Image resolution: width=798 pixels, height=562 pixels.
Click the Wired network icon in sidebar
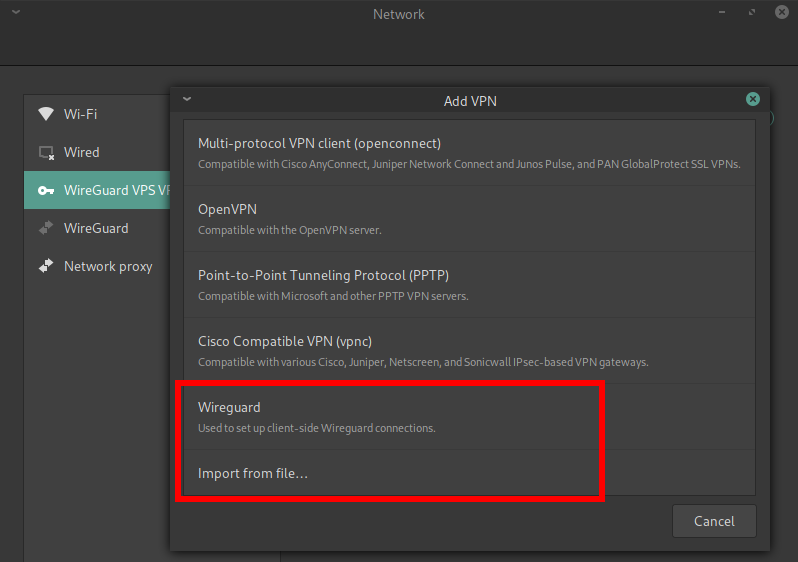click(x=46, y=152)
